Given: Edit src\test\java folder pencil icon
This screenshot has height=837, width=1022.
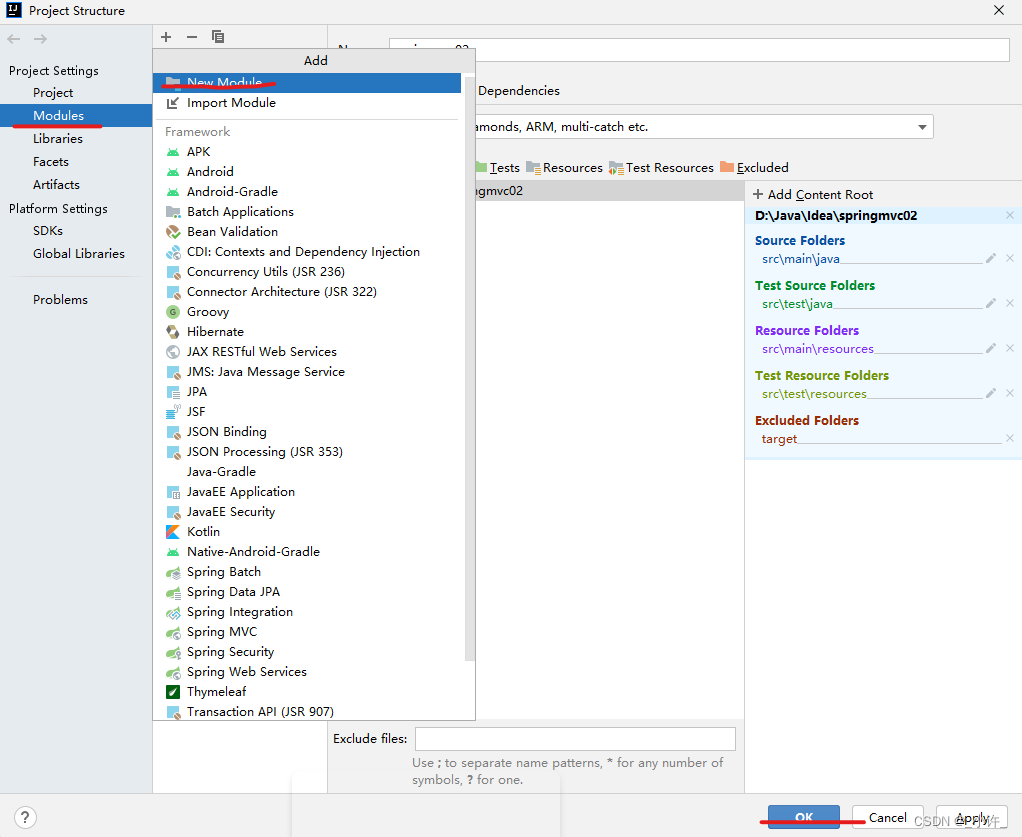Looking at the screenshot, I should (x=991, y=303).
